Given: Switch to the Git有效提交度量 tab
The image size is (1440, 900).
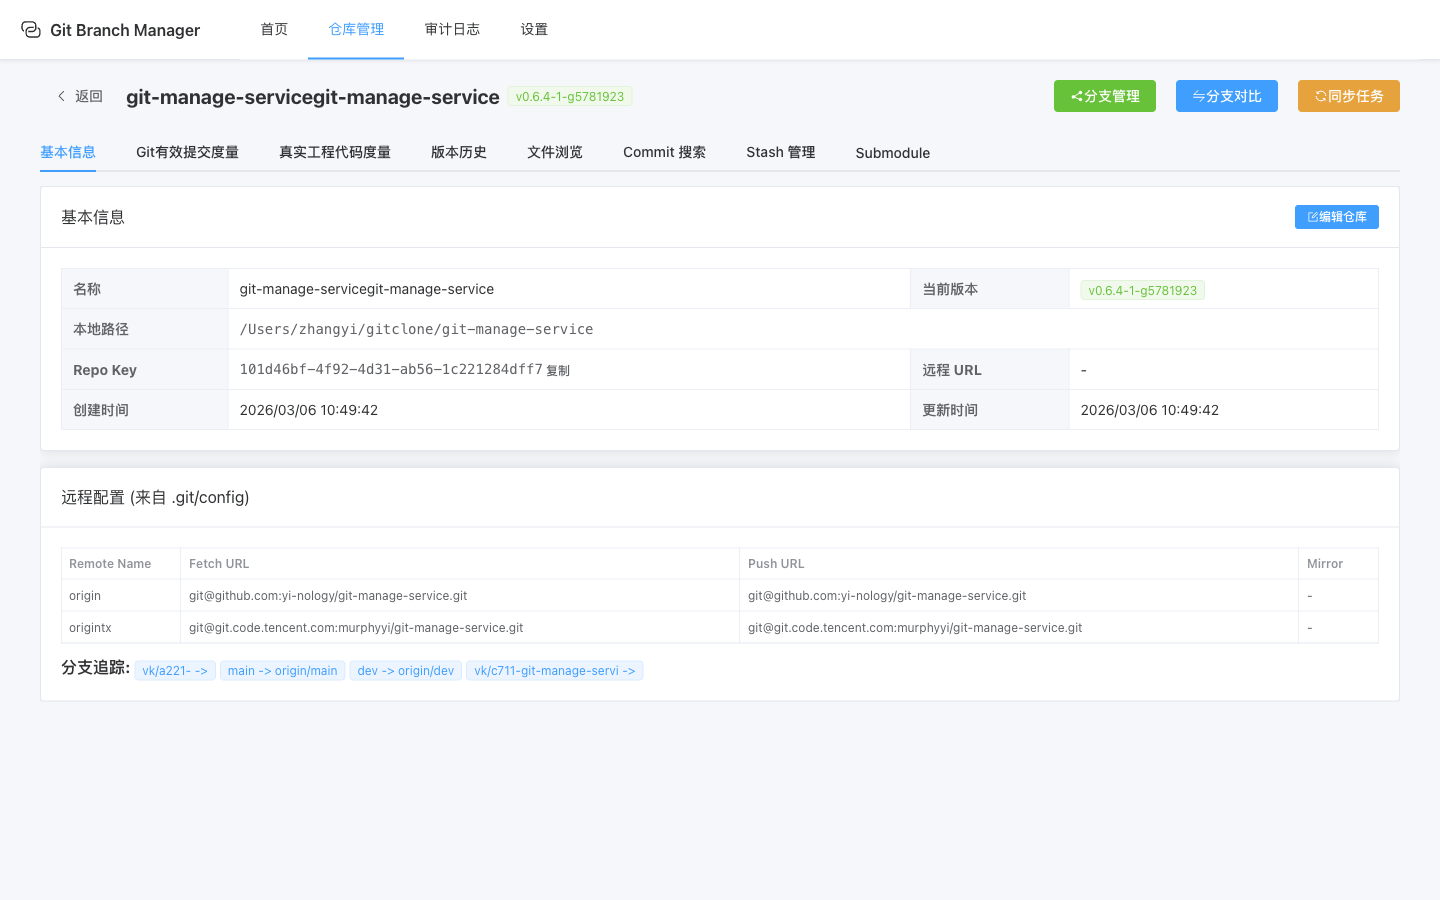Looking at the screenshot, I should [x=187, y=152].
